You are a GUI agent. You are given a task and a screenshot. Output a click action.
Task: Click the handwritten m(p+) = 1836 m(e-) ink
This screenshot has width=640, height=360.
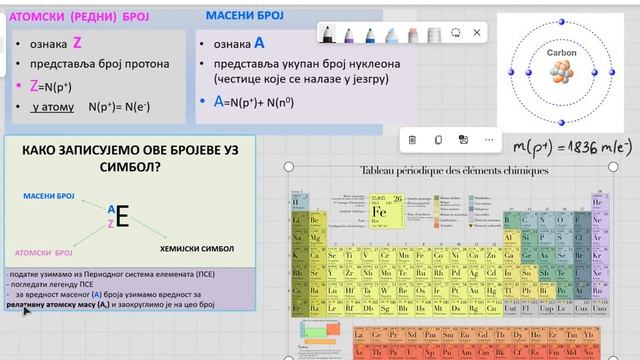click(573, 147)
